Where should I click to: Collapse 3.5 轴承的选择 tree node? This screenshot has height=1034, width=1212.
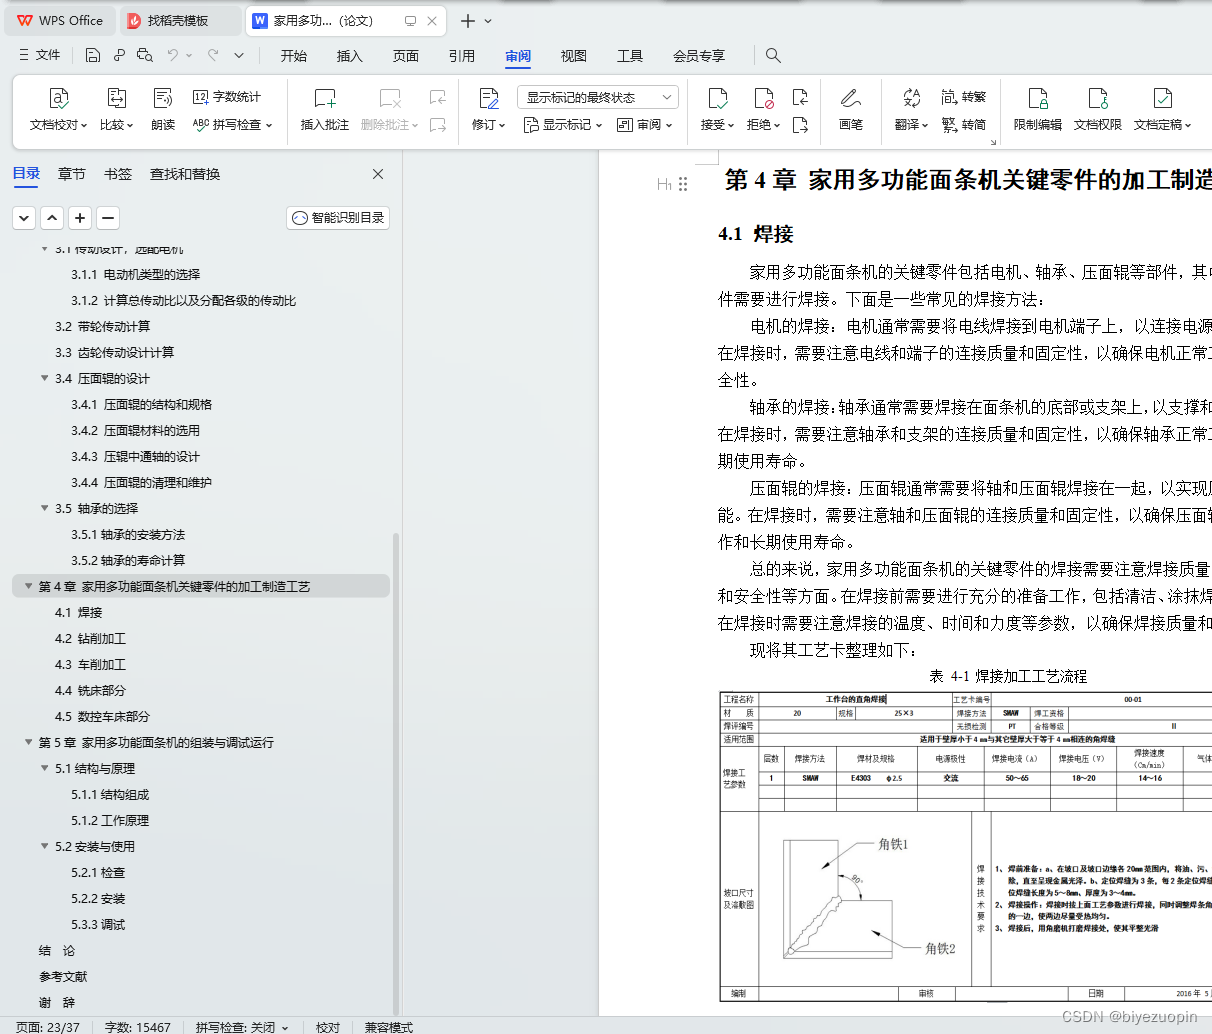[x=44, y=508]
